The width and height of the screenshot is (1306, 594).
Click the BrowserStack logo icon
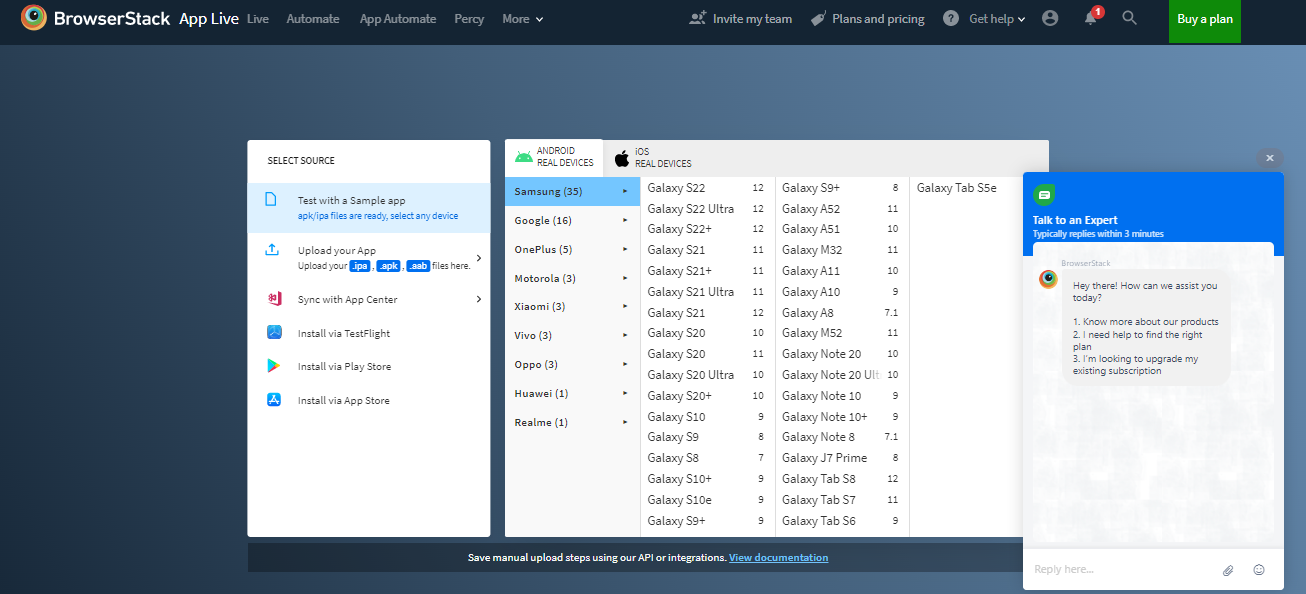pos(34,18)
